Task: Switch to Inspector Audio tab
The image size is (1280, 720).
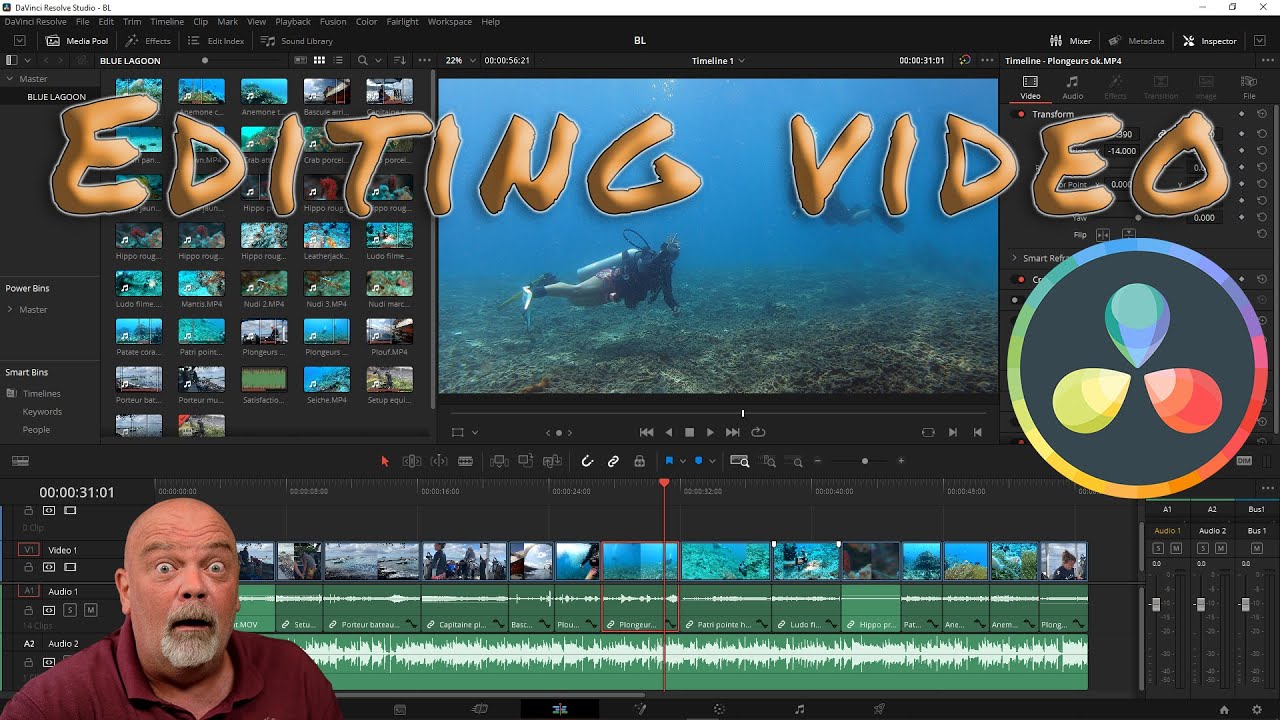Action: [1072, 87]
